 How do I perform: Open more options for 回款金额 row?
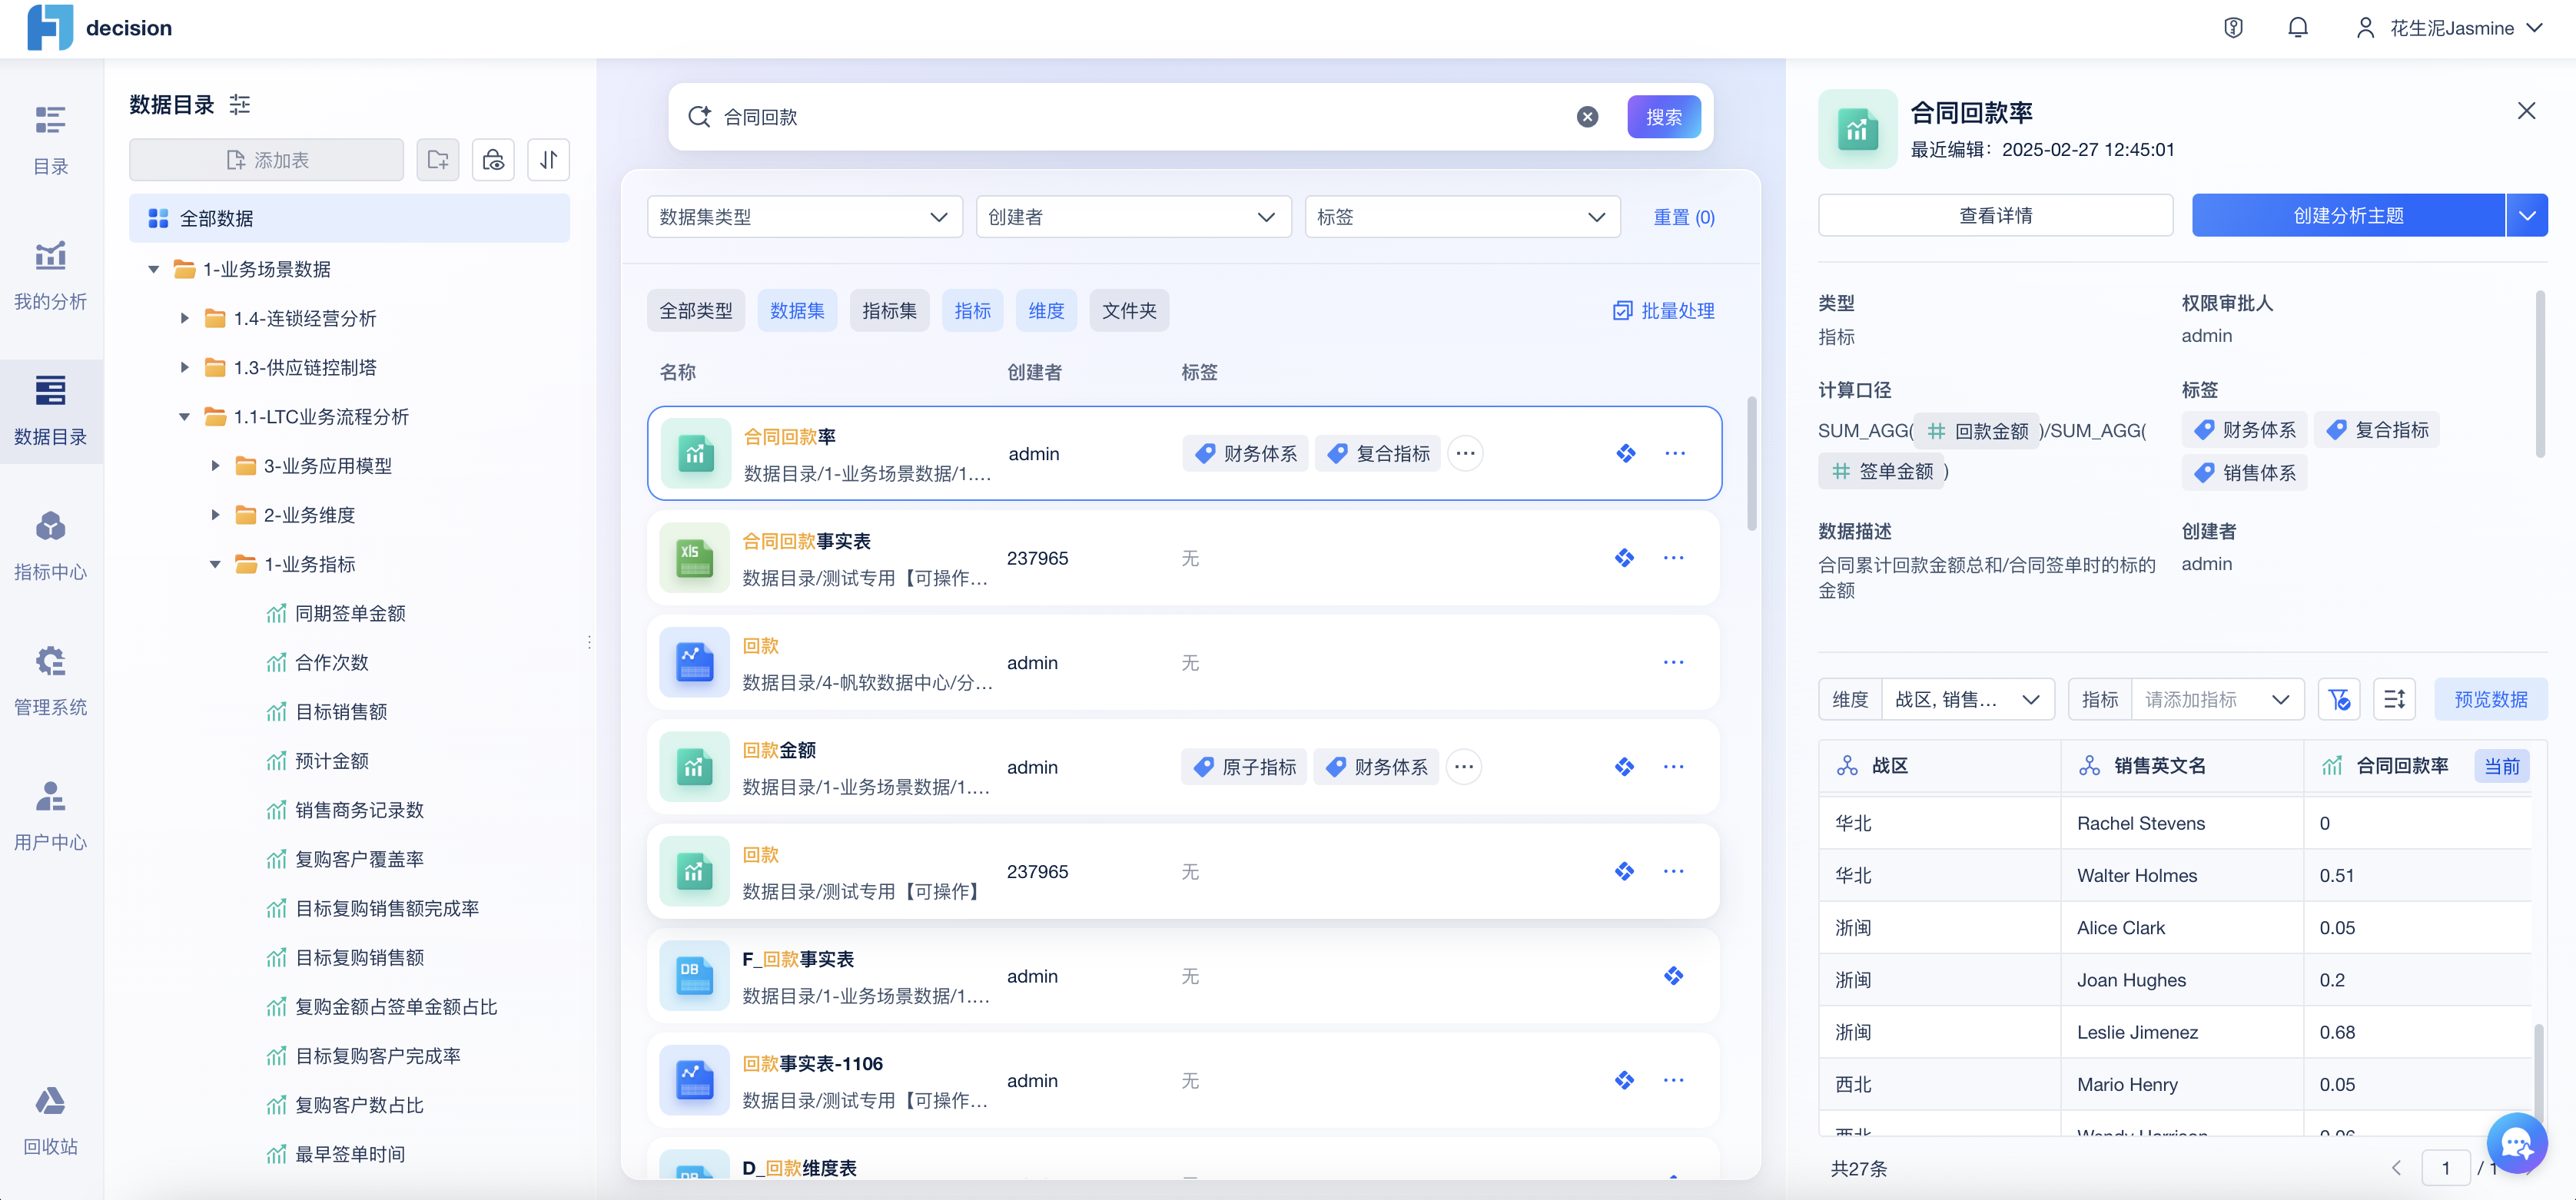1673,767
